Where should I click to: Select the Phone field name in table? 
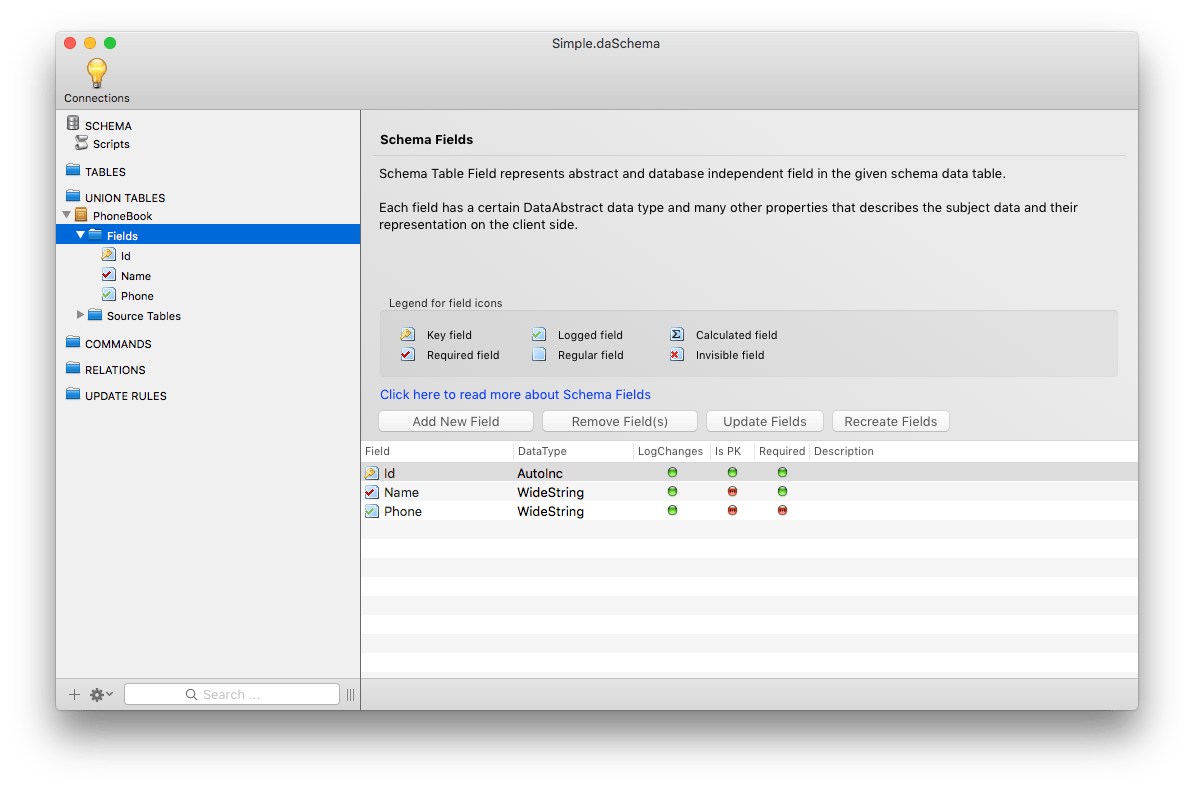[x=403, y=511]
